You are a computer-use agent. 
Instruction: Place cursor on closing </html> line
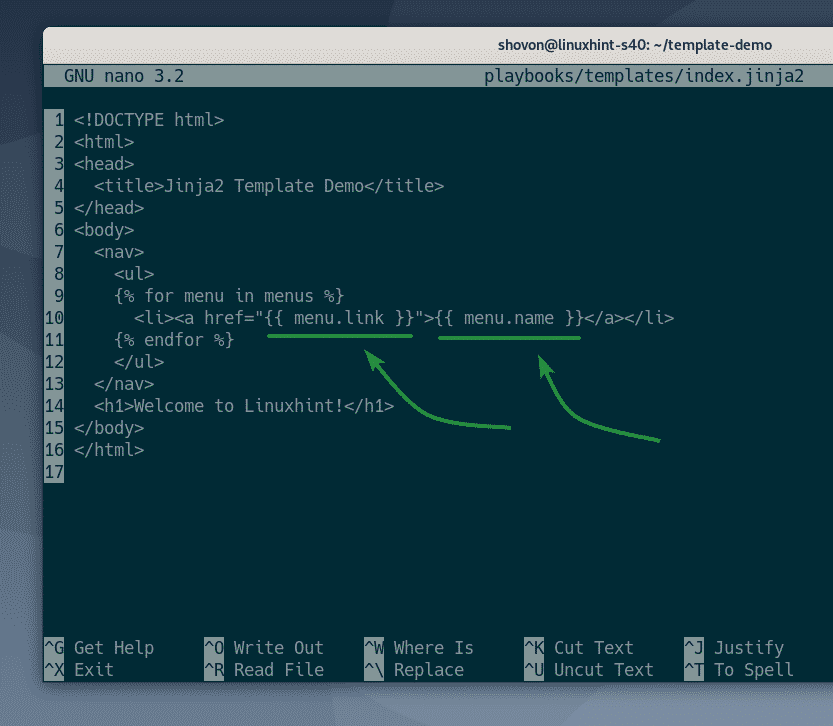coord(109,450)
